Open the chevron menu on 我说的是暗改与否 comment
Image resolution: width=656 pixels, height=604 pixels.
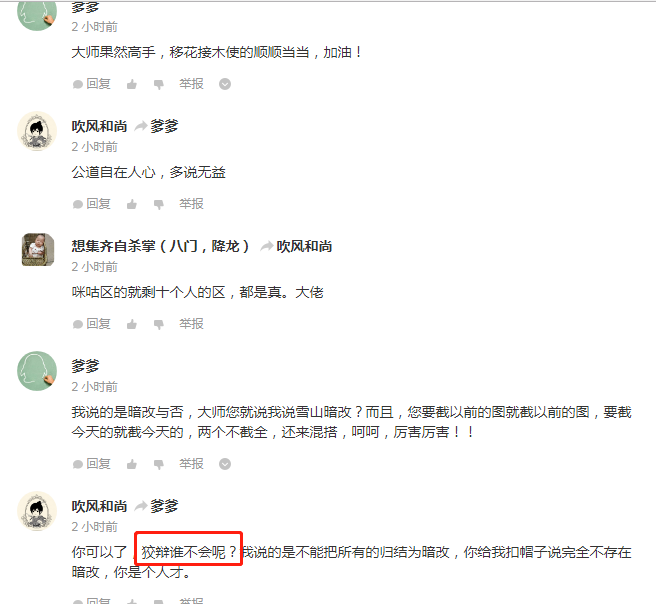tap(225, 464)
